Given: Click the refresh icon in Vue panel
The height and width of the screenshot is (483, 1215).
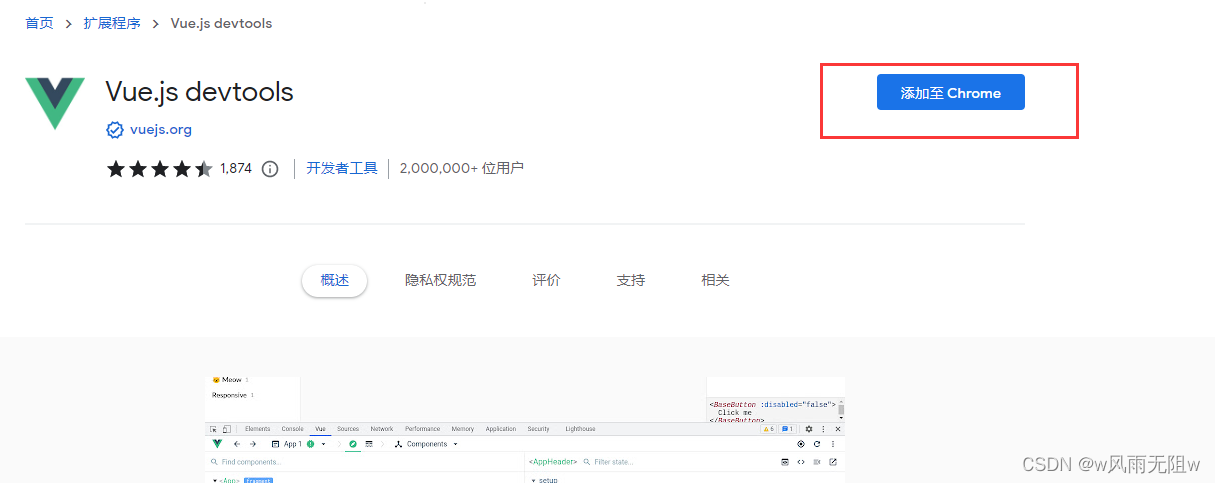Looking at the screenshot, I should (x=817, y=444).
